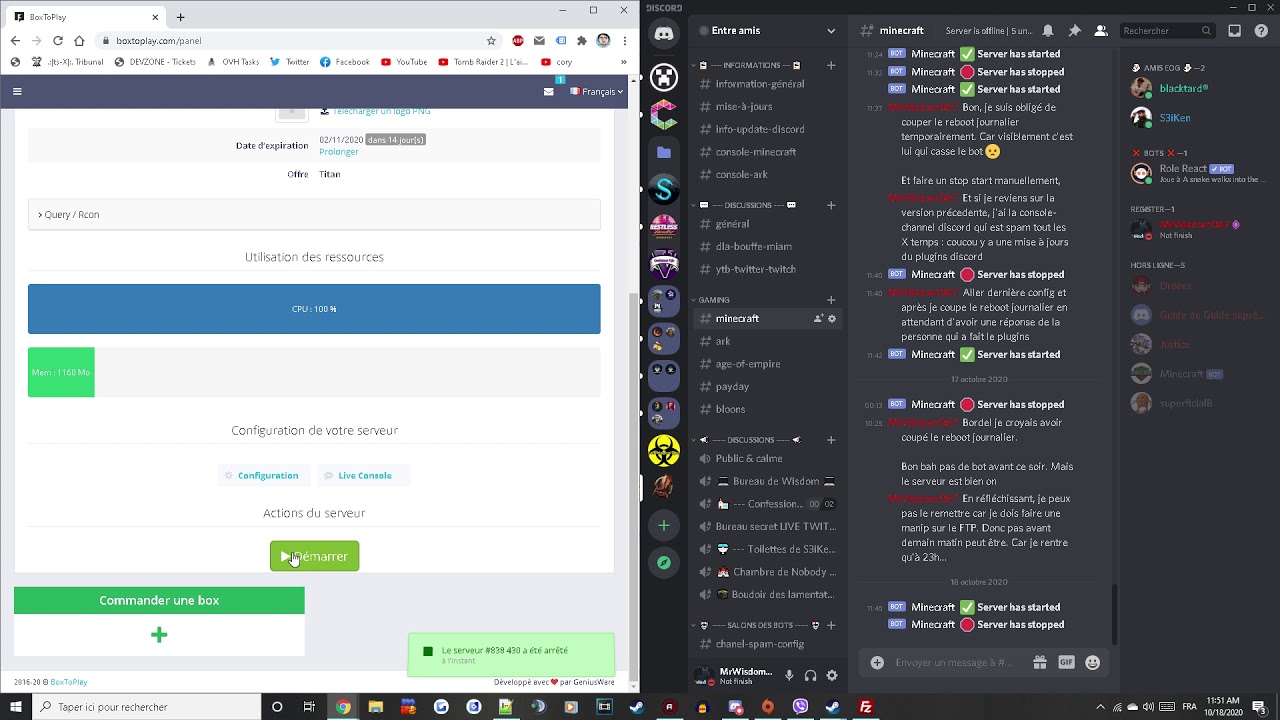Add a server with the green plus icon

(664, 526)
